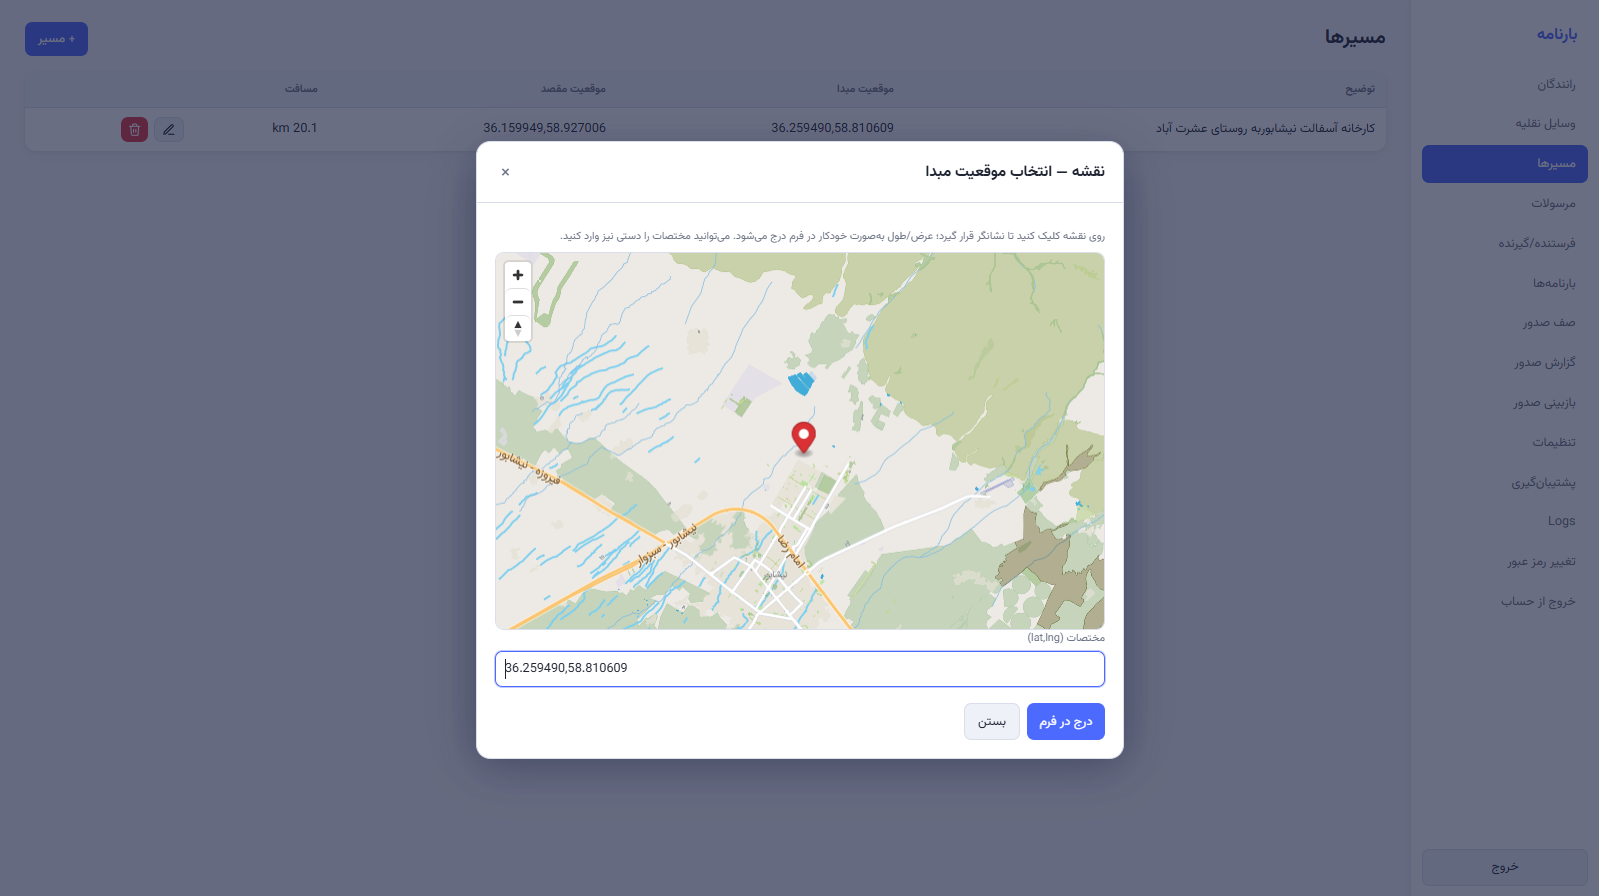Open تنظیمات in sidebar
1599x896 pixels.
[1505, 442]
